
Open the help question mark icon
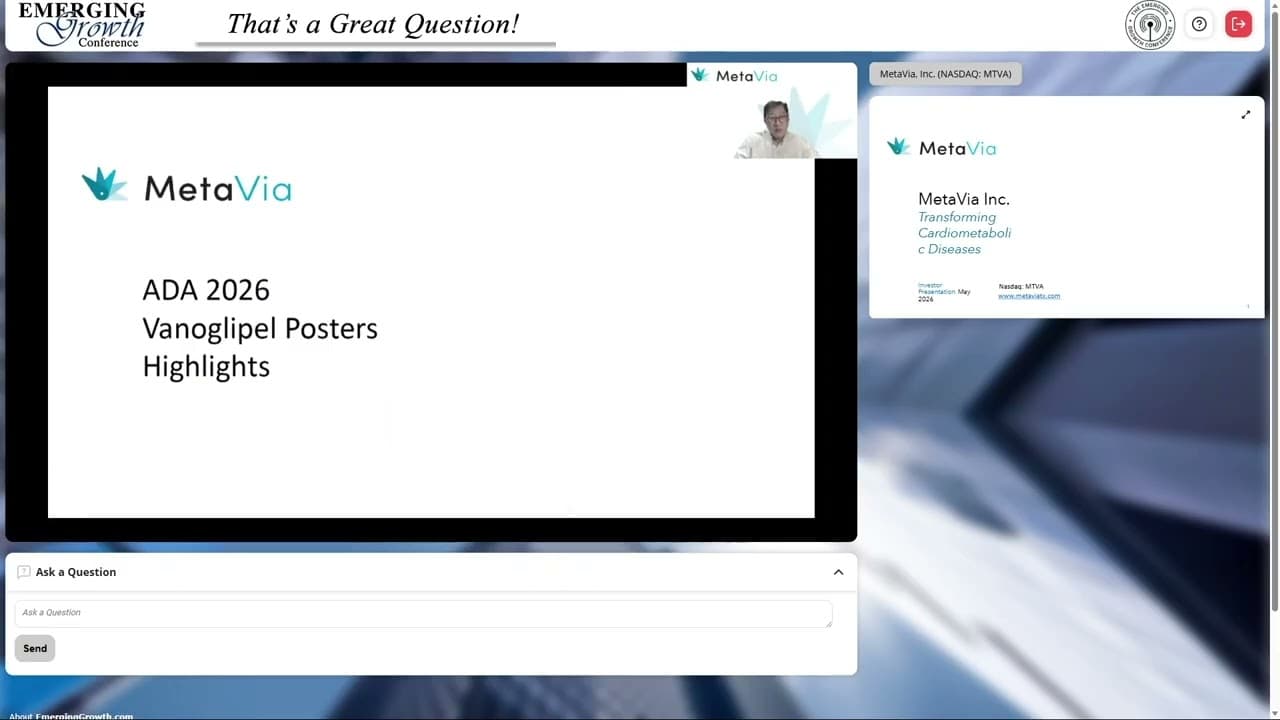tap(1199, 24)
